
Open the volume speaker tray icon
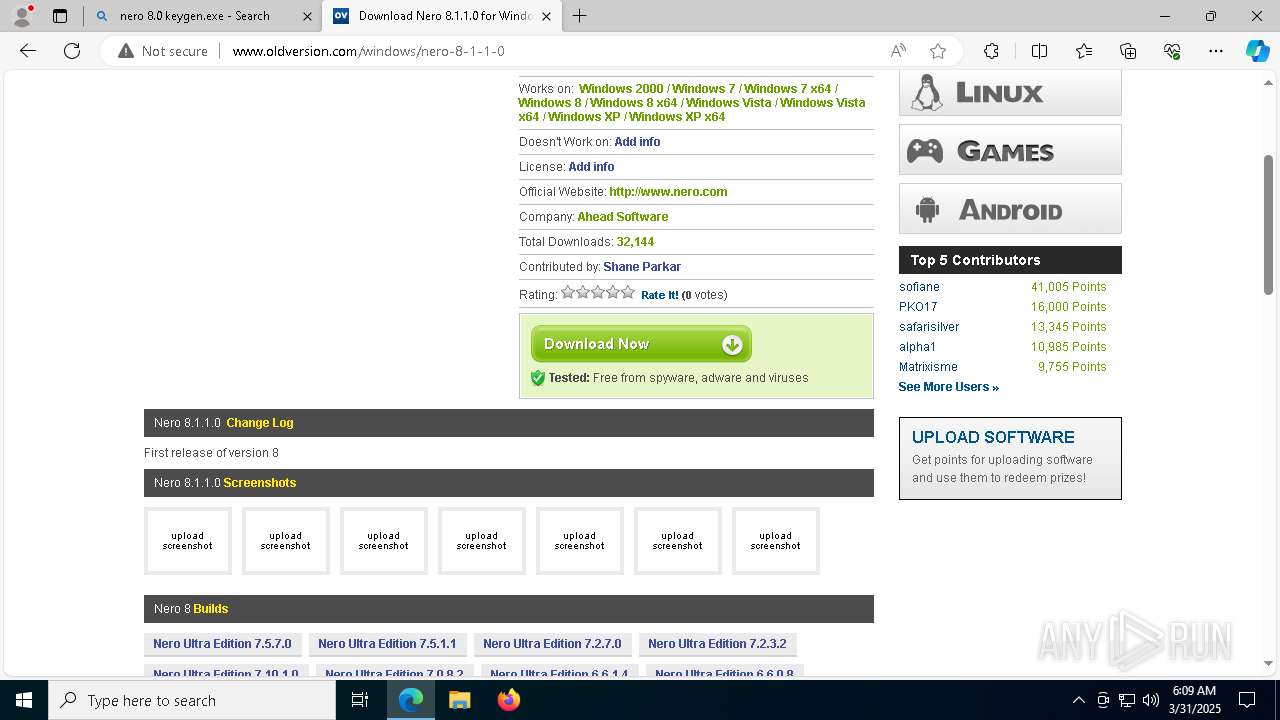point(1151,700)
